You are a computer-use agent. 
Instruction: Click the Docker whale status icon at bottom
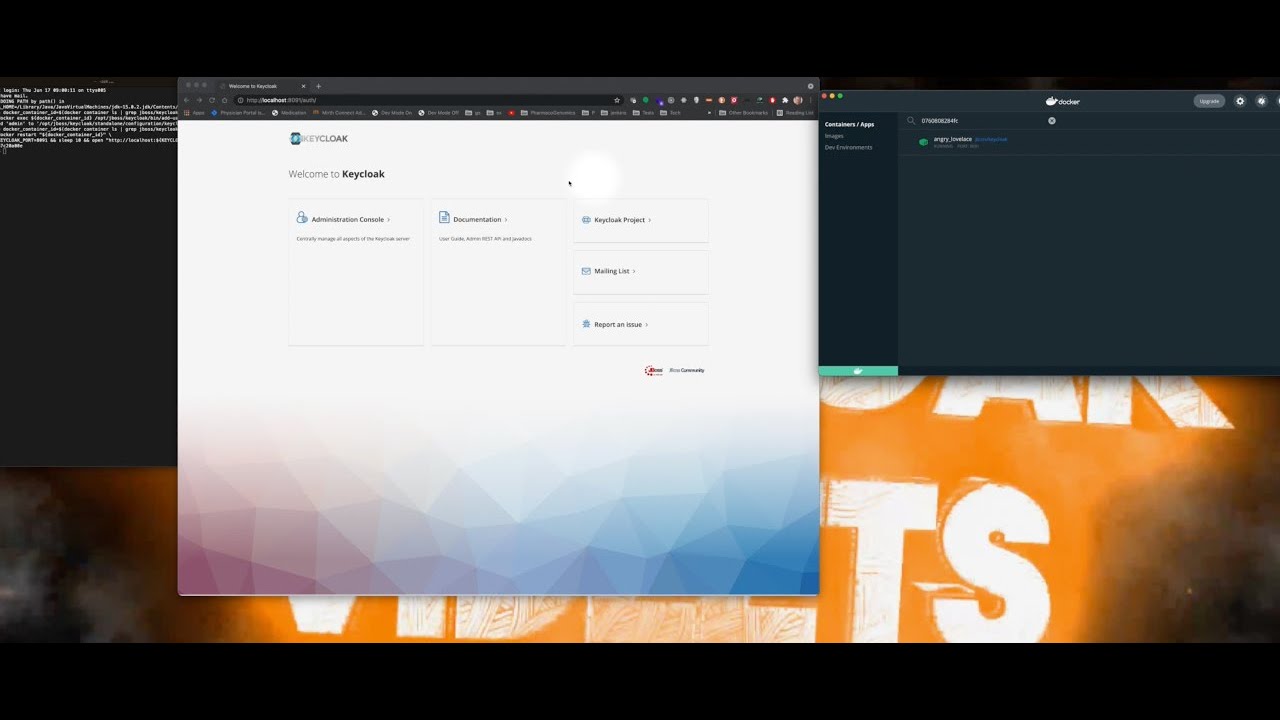[x=857, y=371]
